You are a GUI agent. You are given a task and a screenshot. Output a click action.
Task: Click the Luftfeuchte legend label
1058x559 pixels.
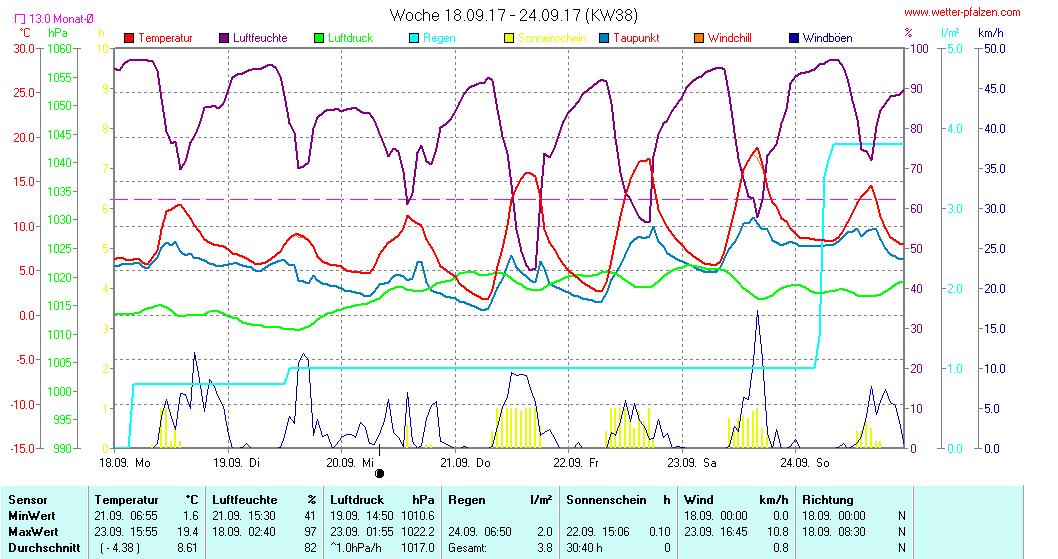(x=260, y=38)
